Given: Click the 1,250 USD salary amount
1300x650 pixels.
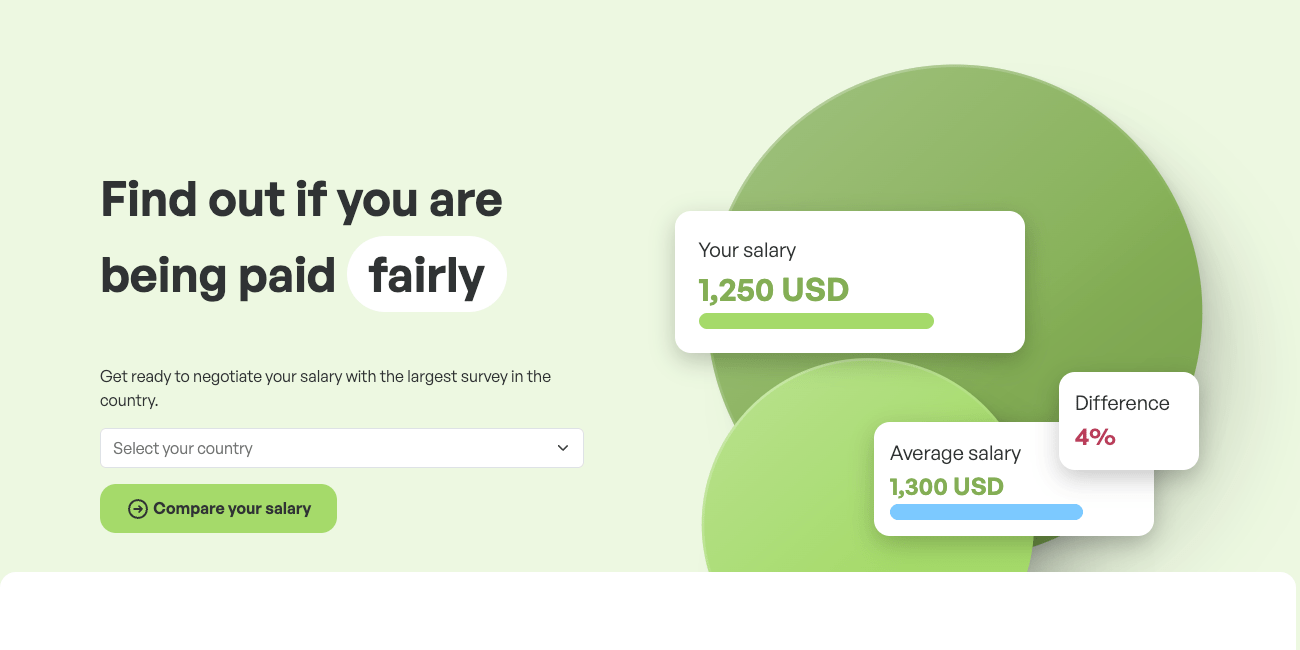Looking at the screenshot, I should click(x=773, y=290).
